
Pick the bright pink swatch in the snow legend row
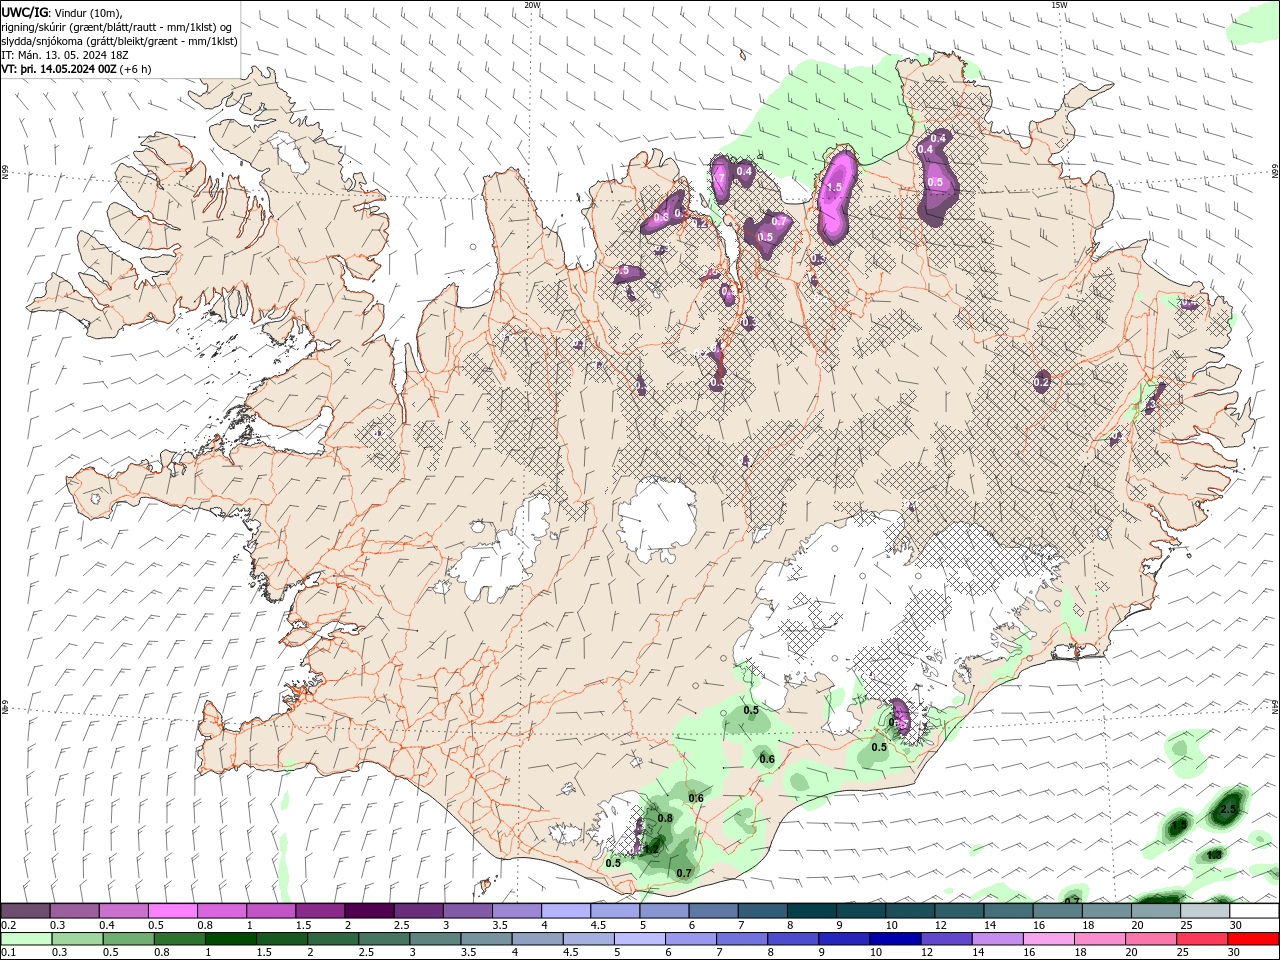(x=172, y=911)
